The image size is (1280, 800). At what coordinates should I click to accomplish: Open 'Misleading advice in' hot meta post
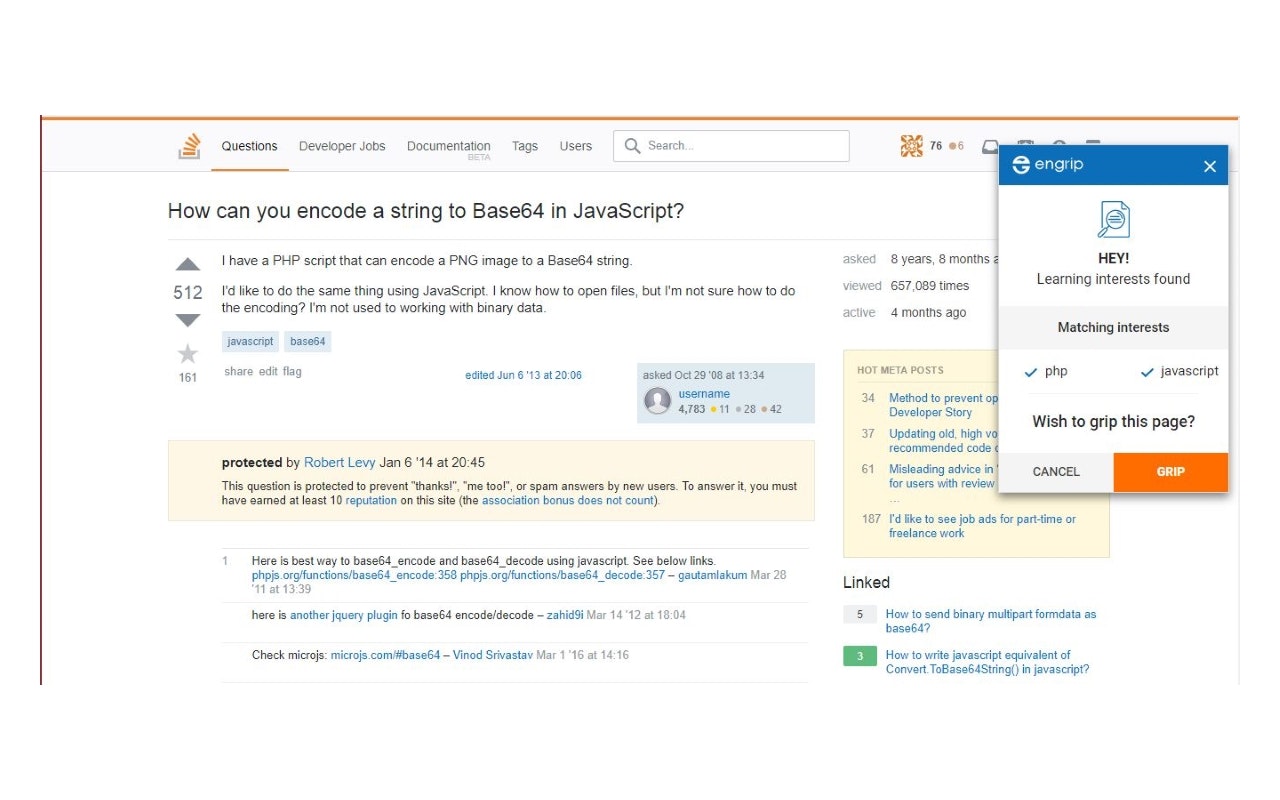pos(943,476)
